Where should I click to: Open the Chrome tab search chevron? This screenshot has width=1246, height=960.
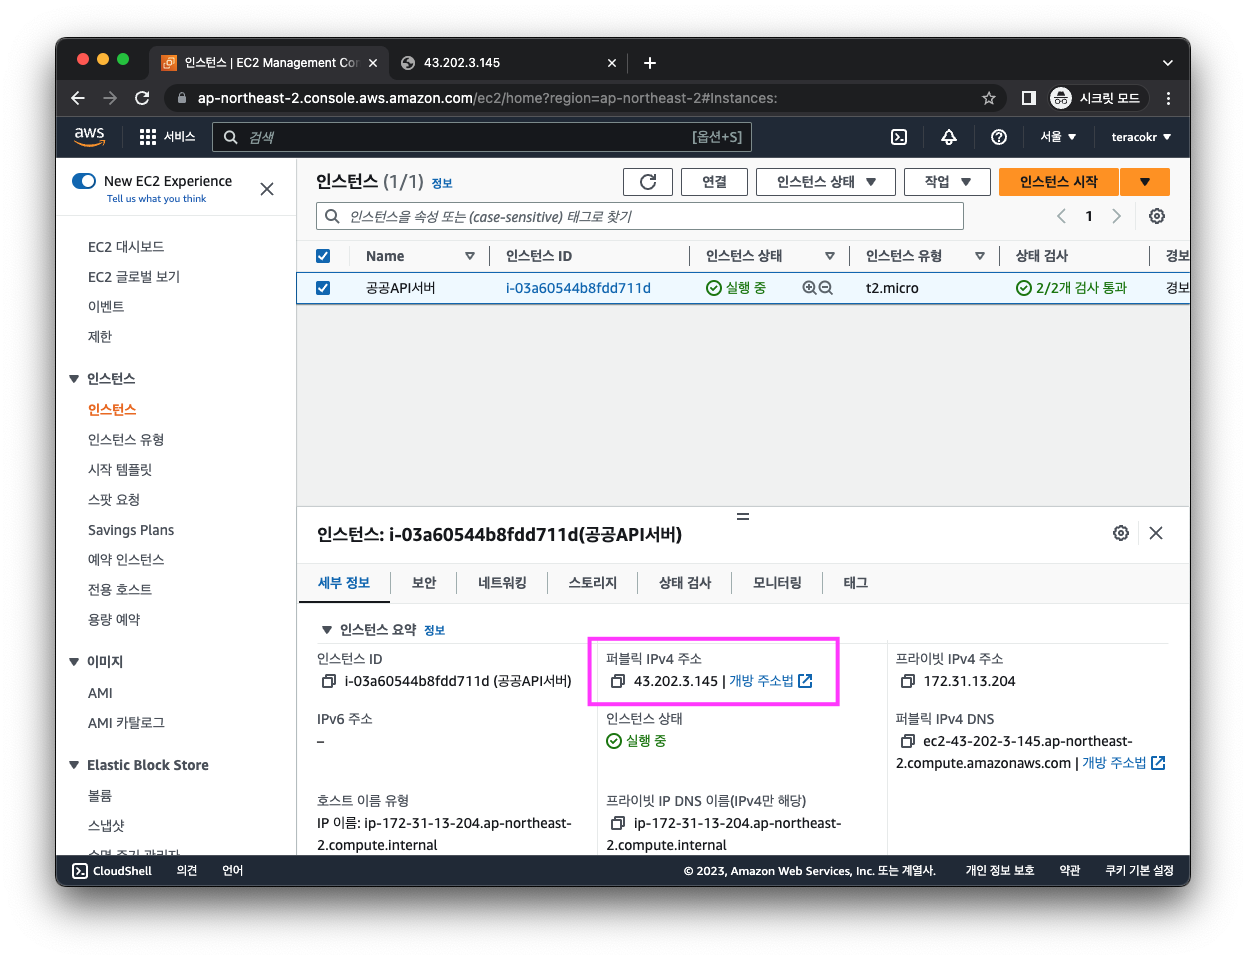pyautogui.click(x=1167, y=63)
